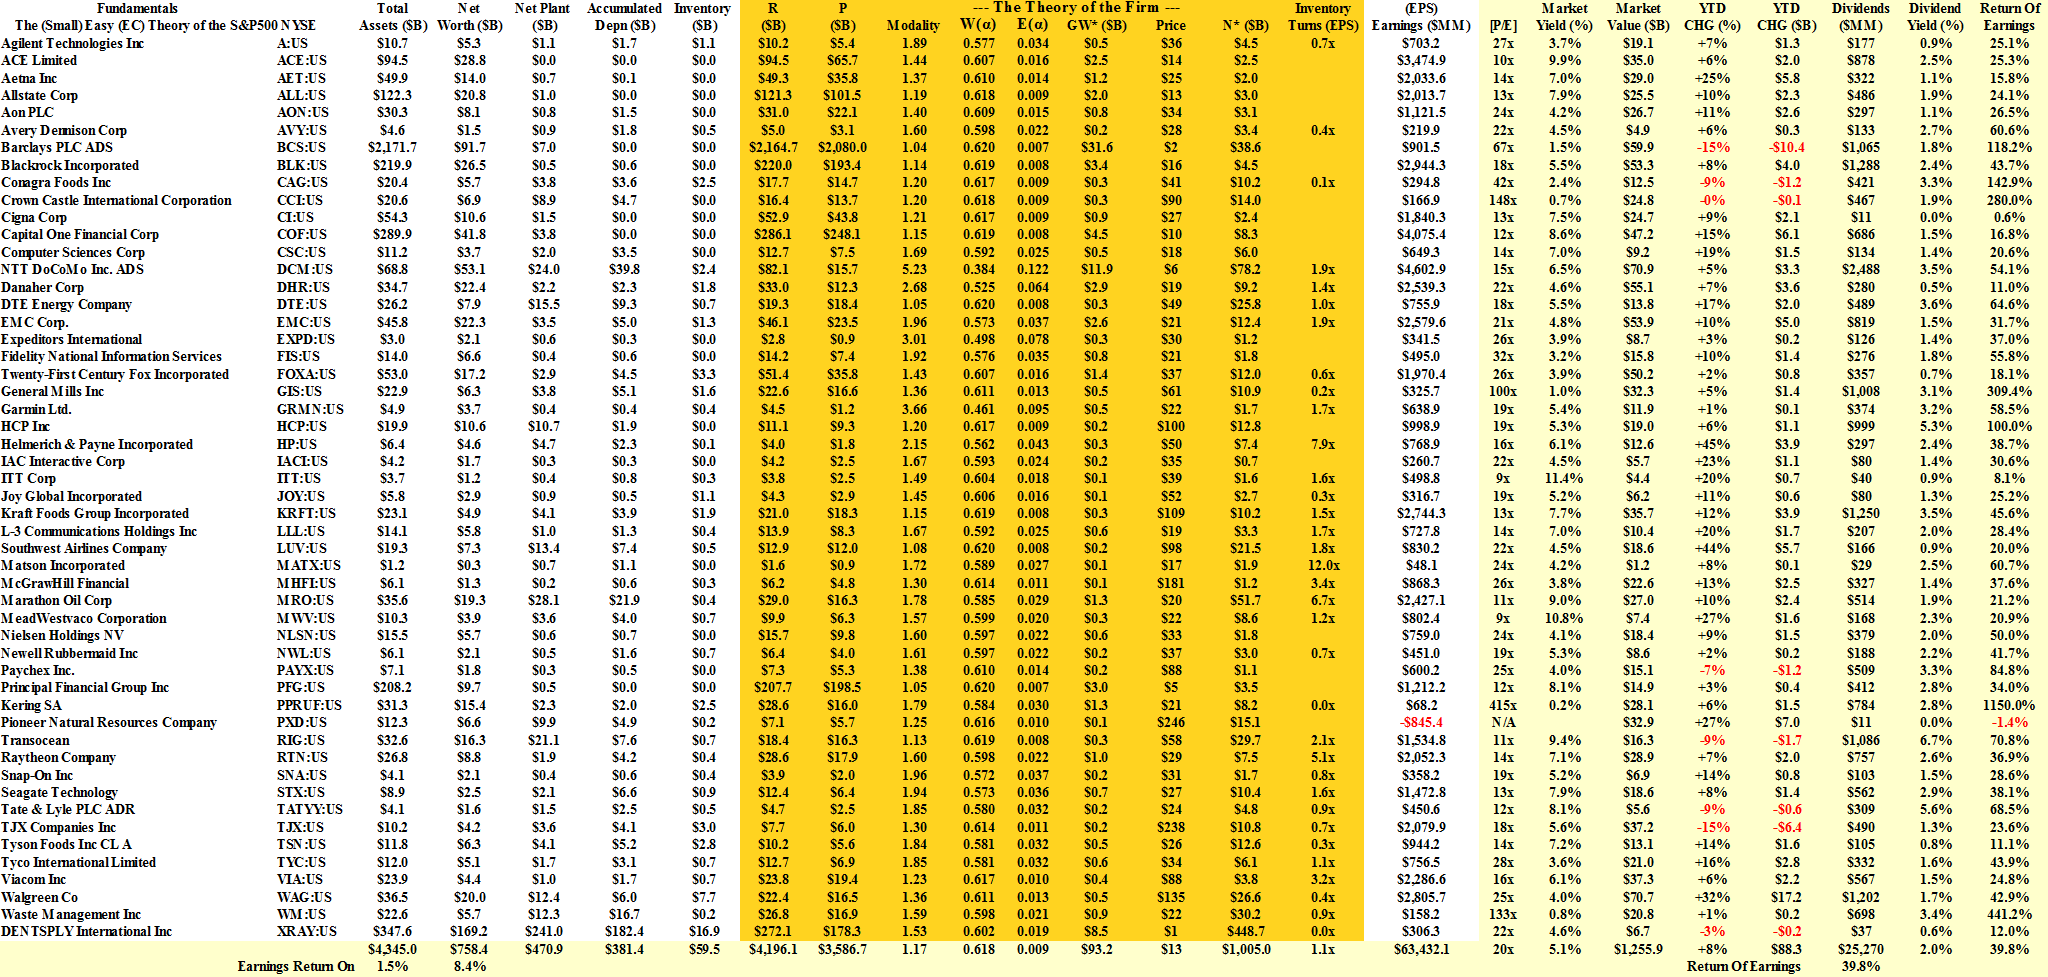Click the Inventory Turns (EPS) header
This screenshot has height=977, width=2048.
(x=1322, y=16)
